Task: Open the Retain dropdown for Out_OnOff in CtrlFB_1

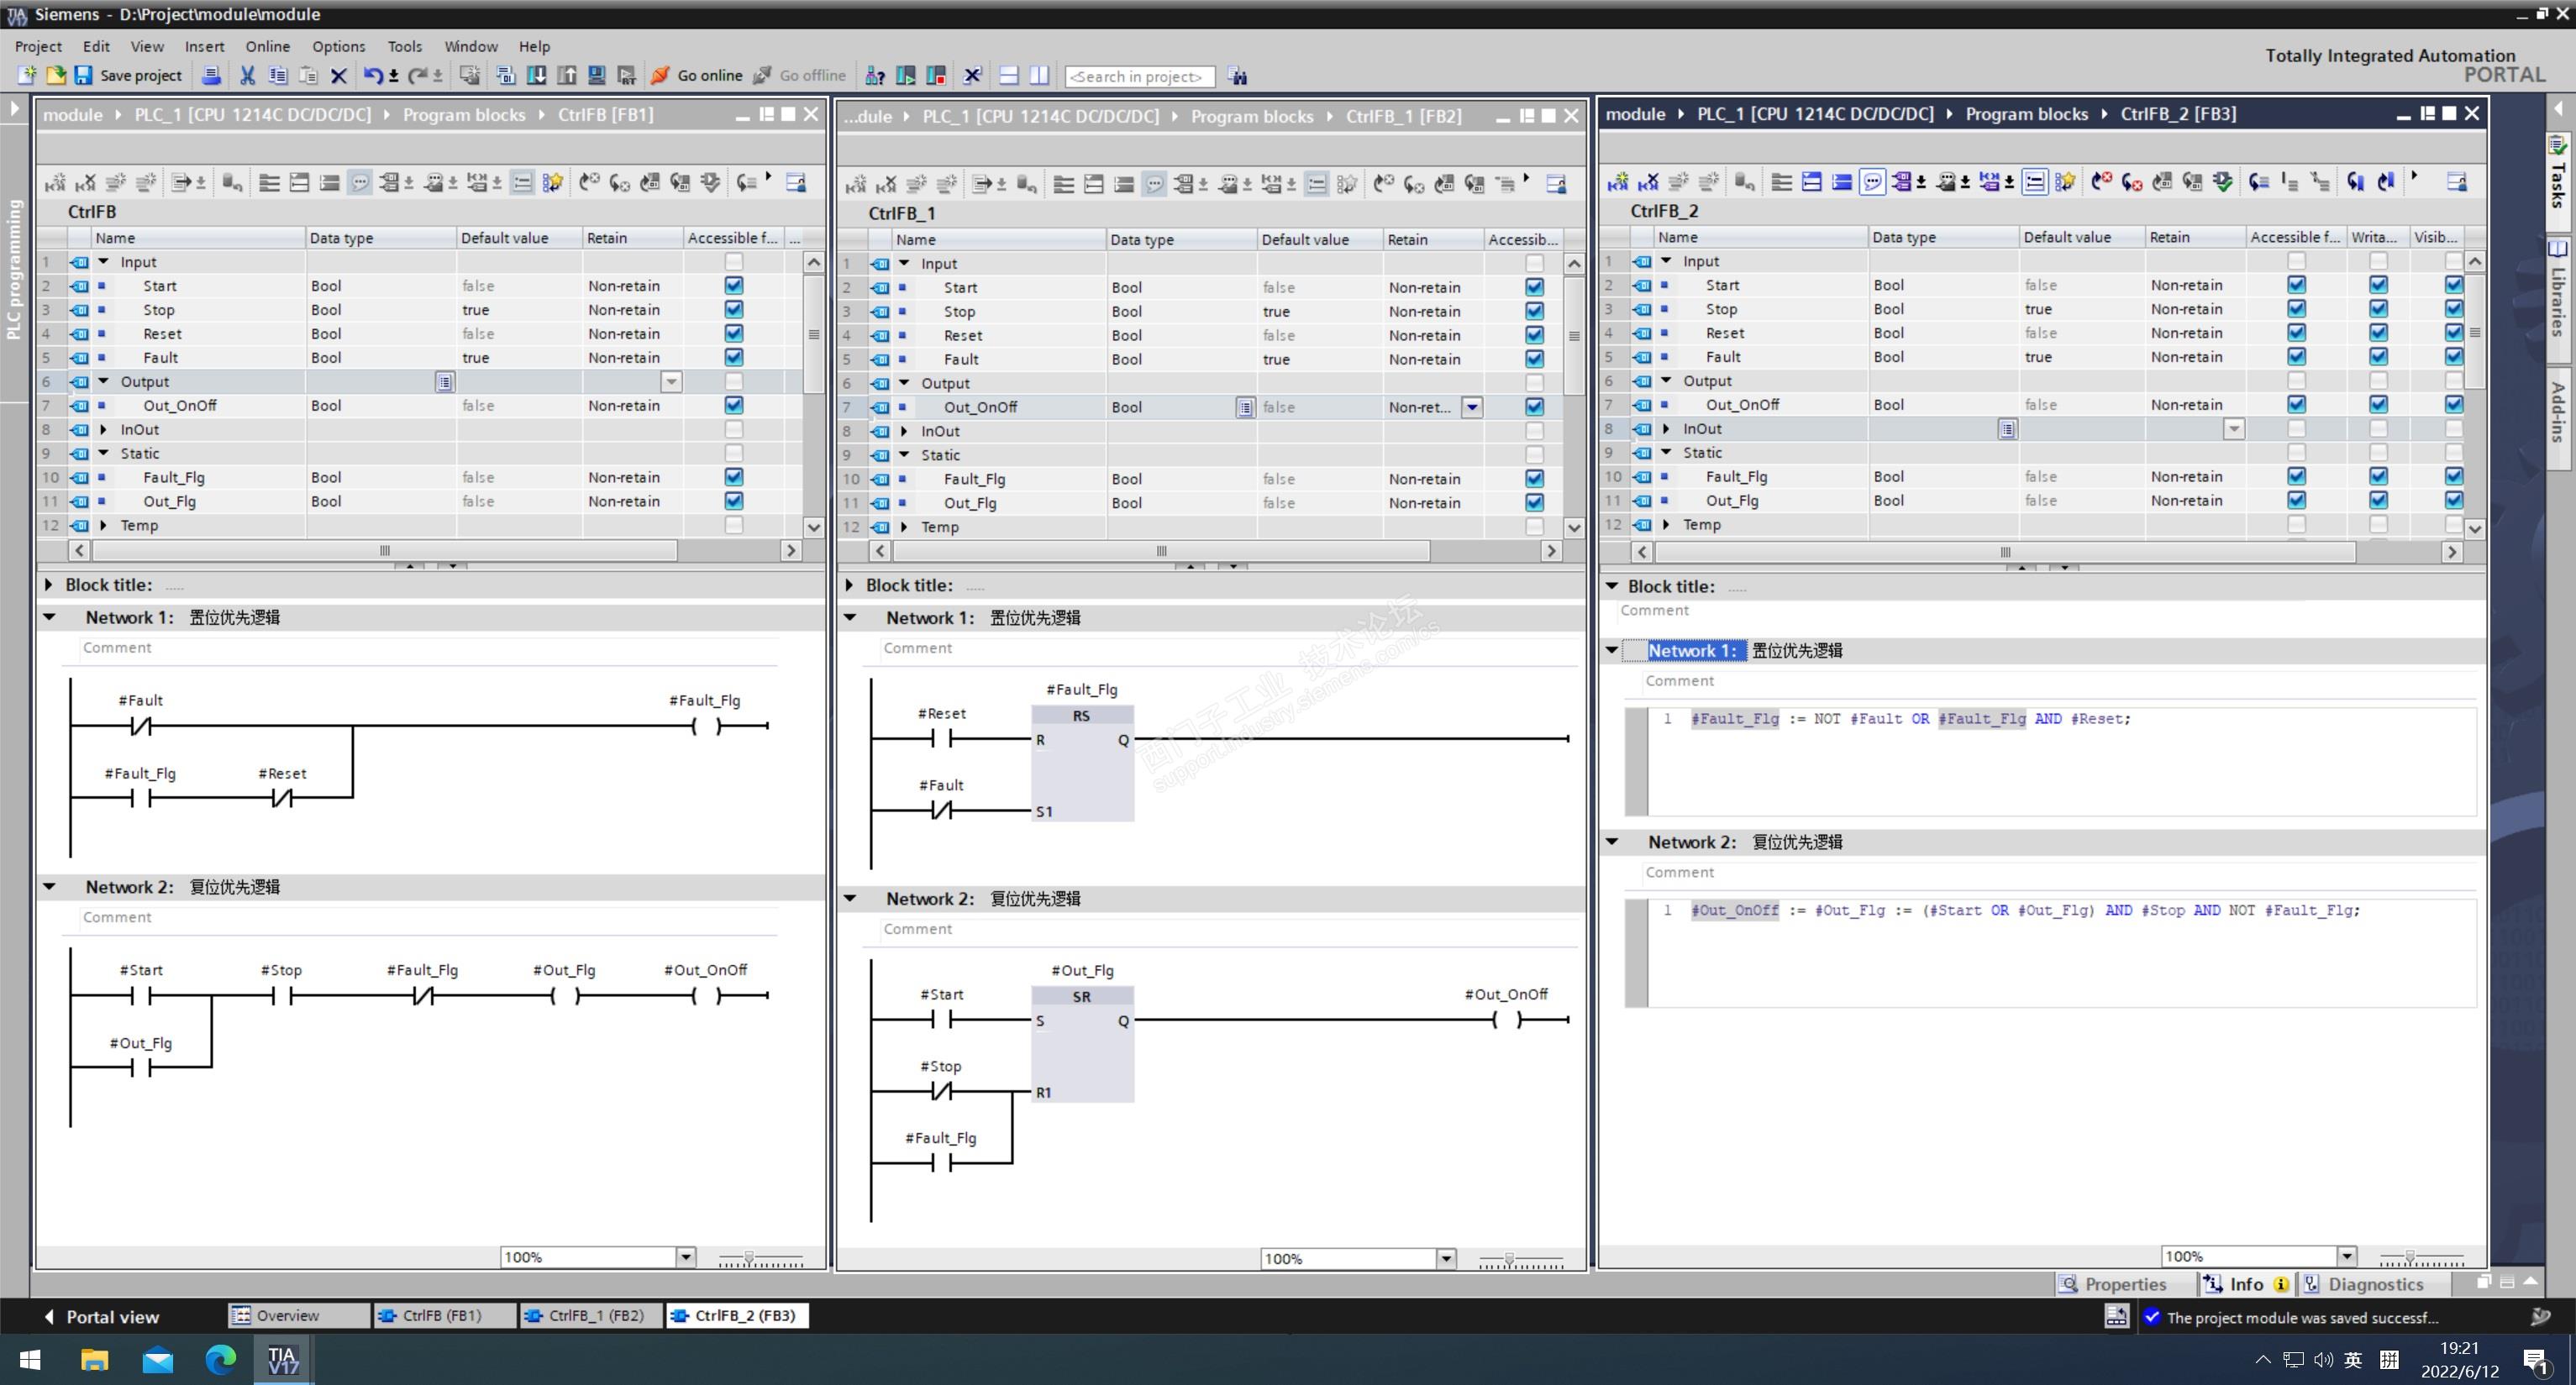Action: (1472, 407)
